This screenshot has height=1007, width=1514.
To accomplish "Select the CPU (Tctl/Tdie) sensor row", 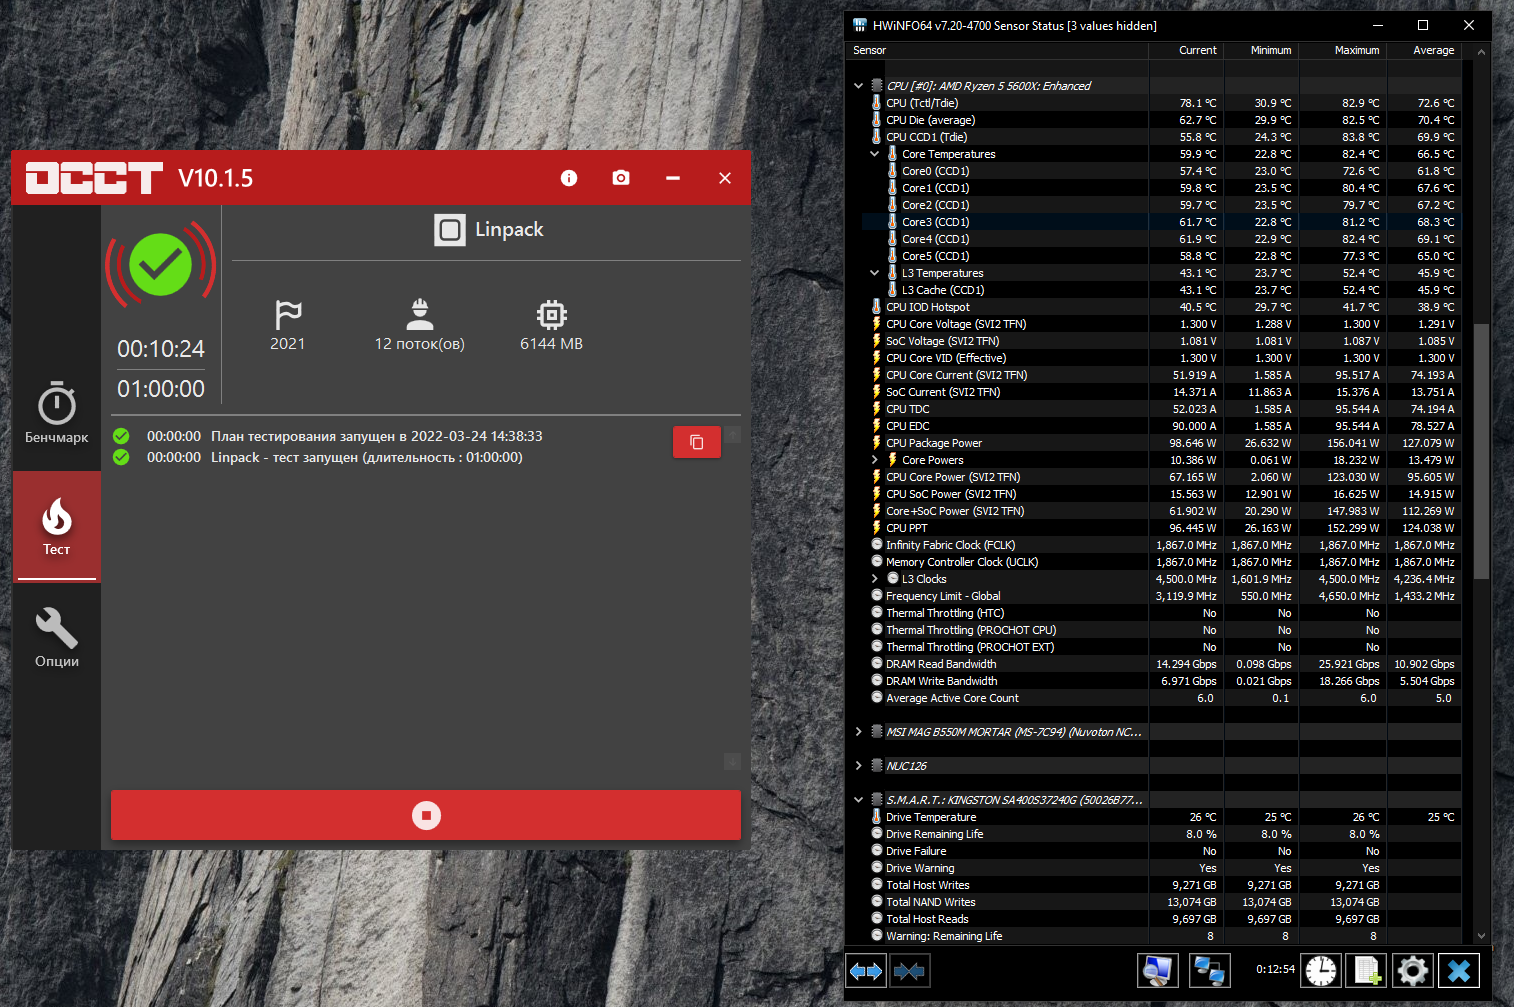I will pyautogui.click(x=1154, y=103).
